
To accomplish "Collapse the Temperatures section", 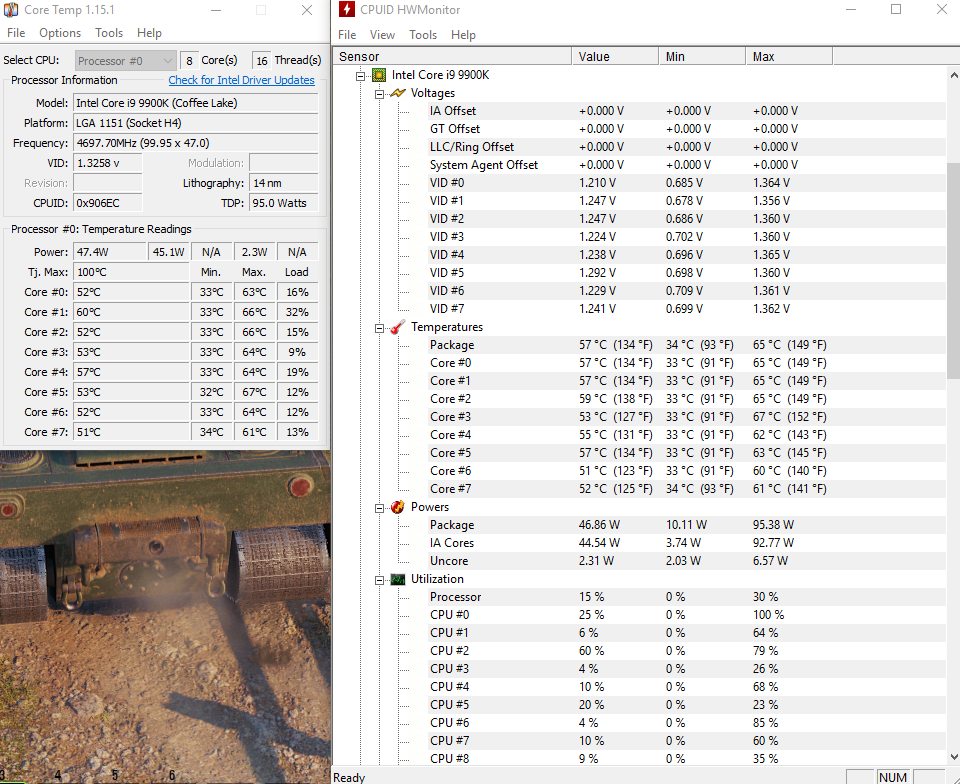I will click(380, 328).
